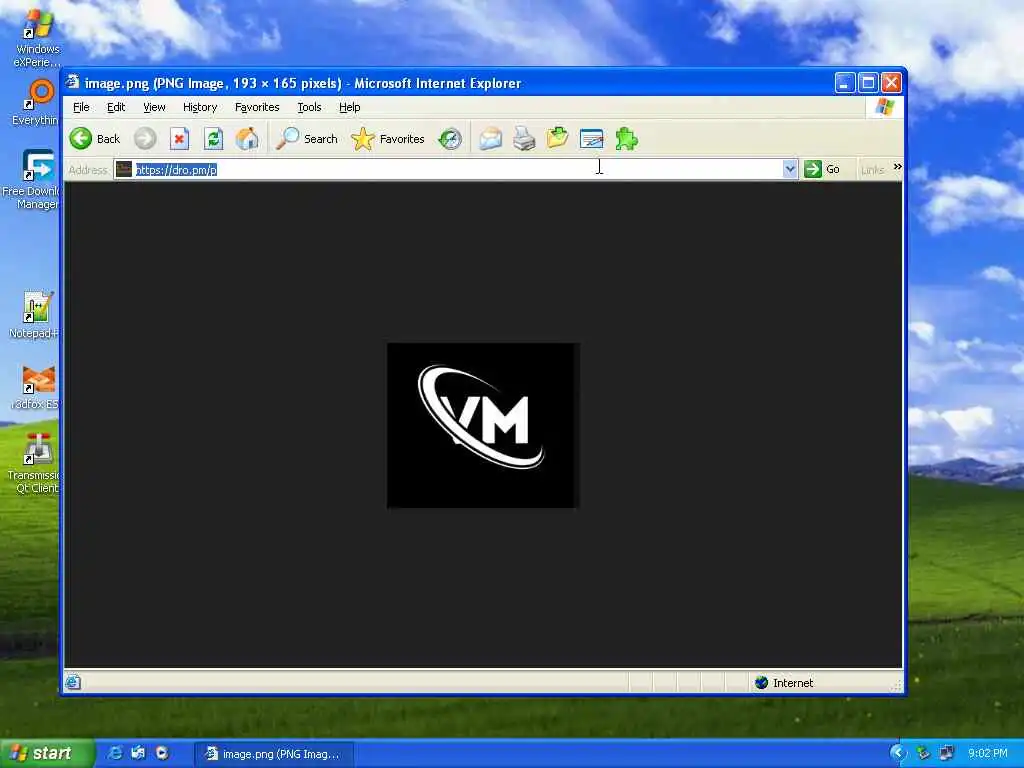
Task: Click the 9:02 PM taskbar clock
Action: click(x=987, y=754)
